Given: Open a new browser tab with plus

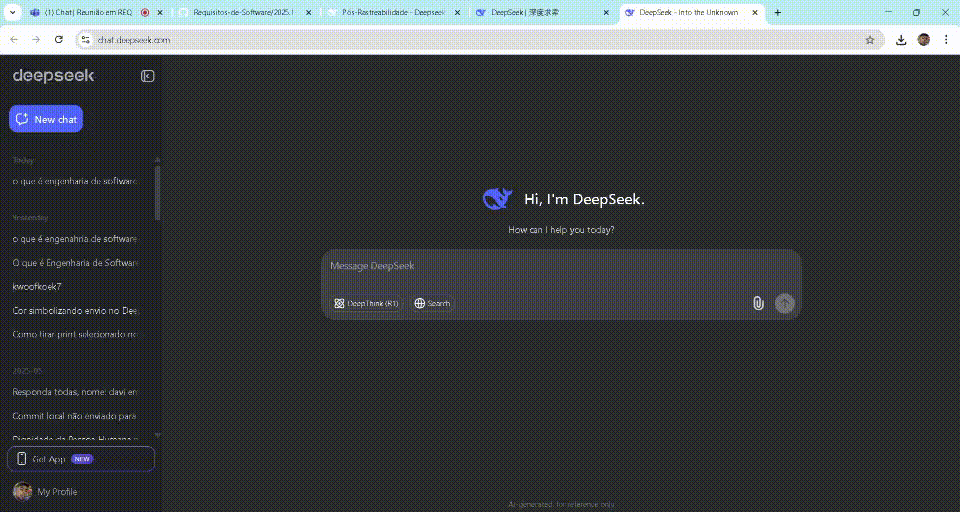Looking at the screenshot, I should (x=778, y=12).
